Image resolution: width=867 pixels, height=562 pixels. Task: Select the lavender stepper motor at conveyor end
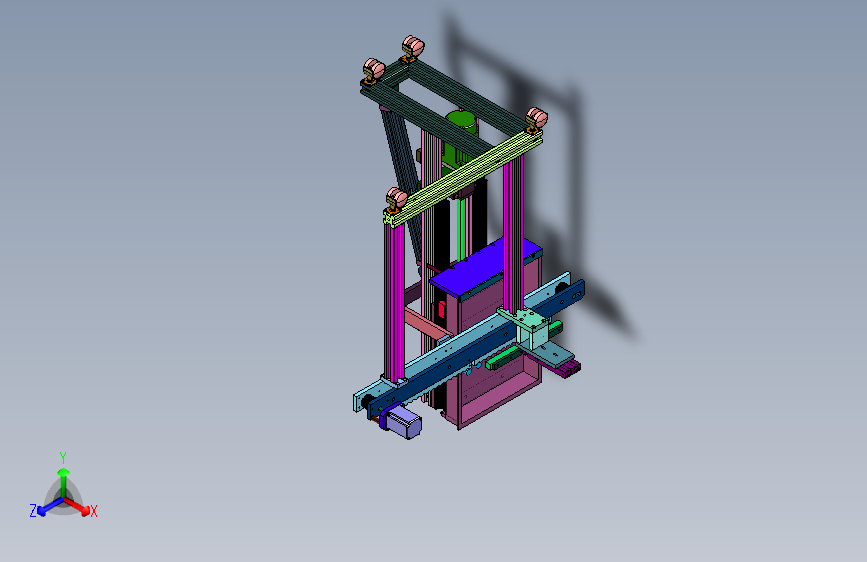click(x=404, y=423)
